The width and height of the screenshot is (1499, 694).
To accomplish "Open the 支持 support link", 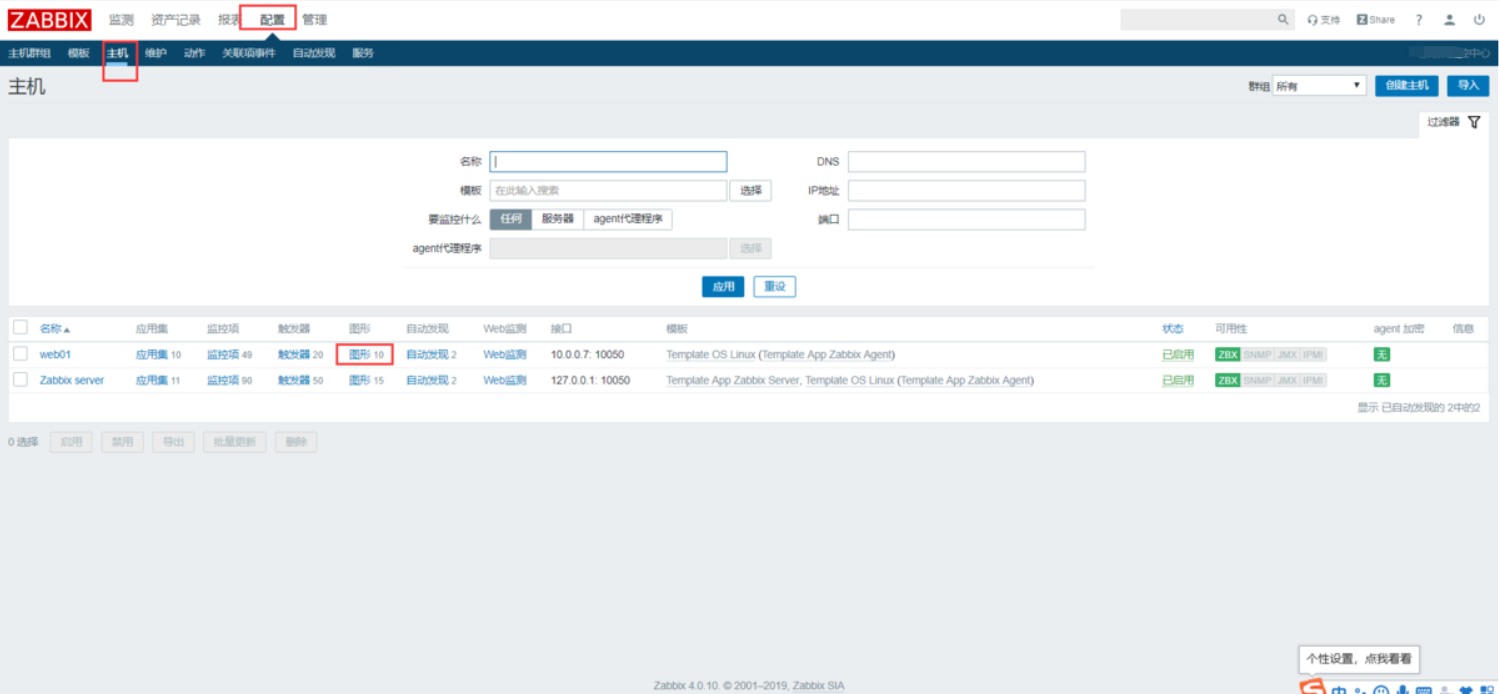I will click(1324, 20).
